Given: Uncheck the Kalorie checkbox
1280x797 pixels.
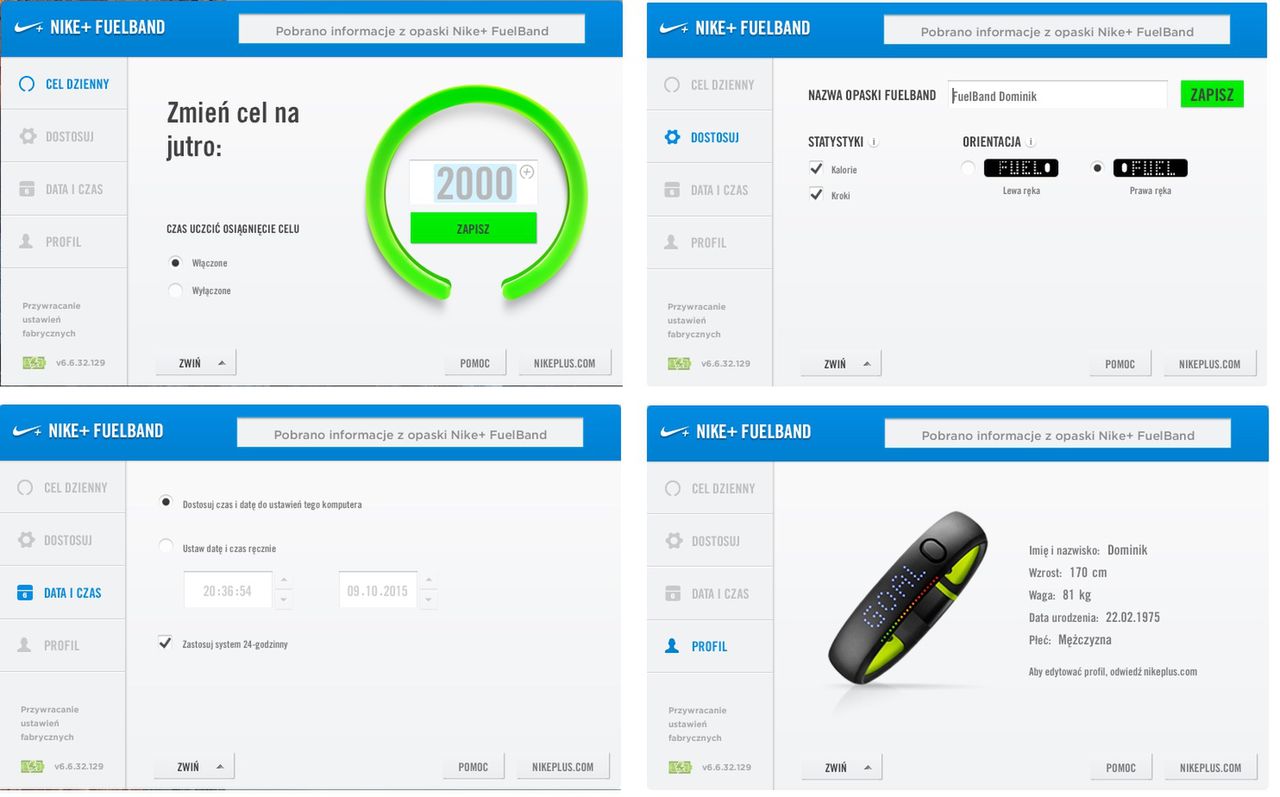Looking at the screenshot, I should click(816, 169).
